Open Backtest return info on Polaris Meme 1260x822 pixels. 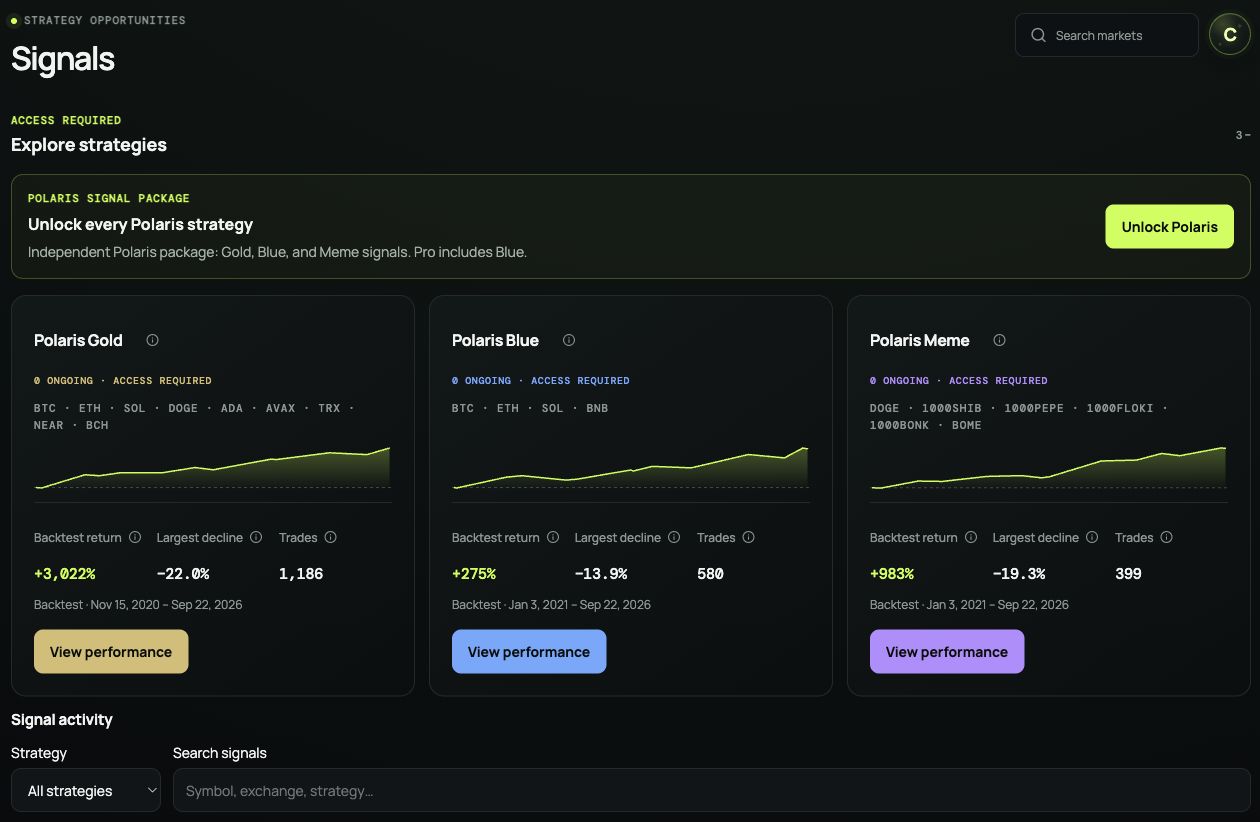tap(971, 537)
